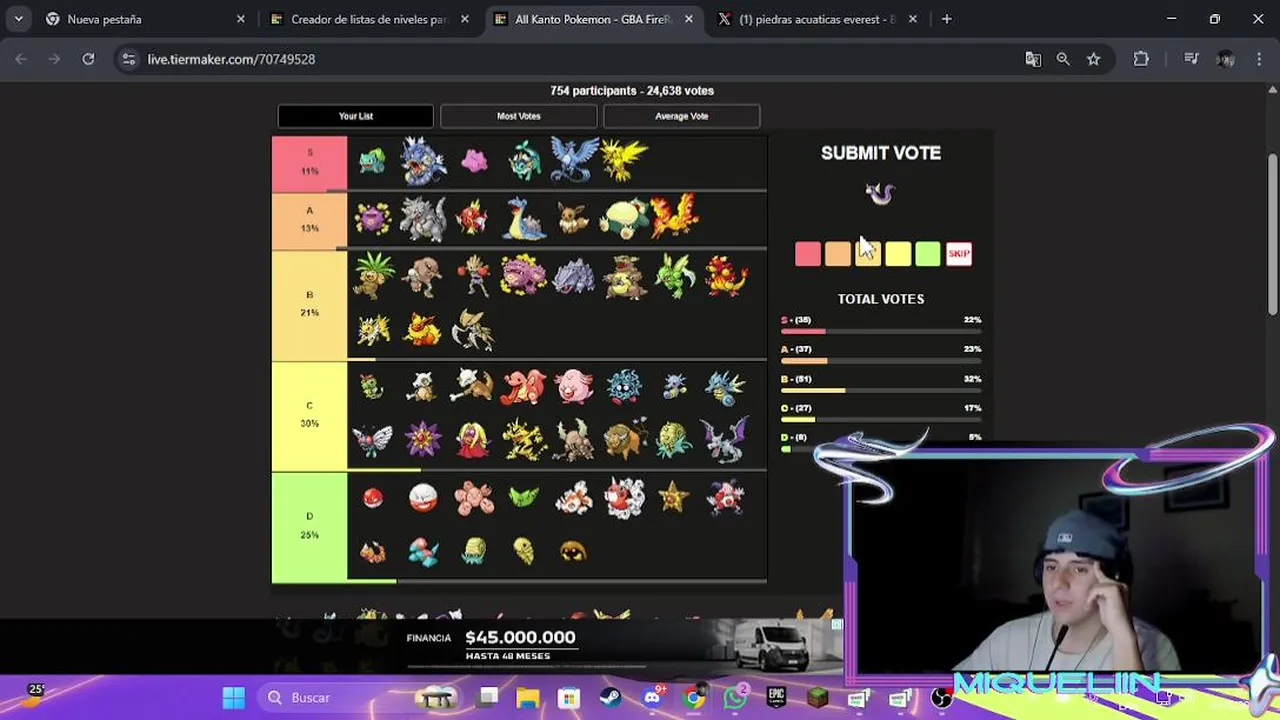This screenshot has height=720, width=1280.
Task: Click the Dratini sprite under Submit Vote
Action: [880, 193]
